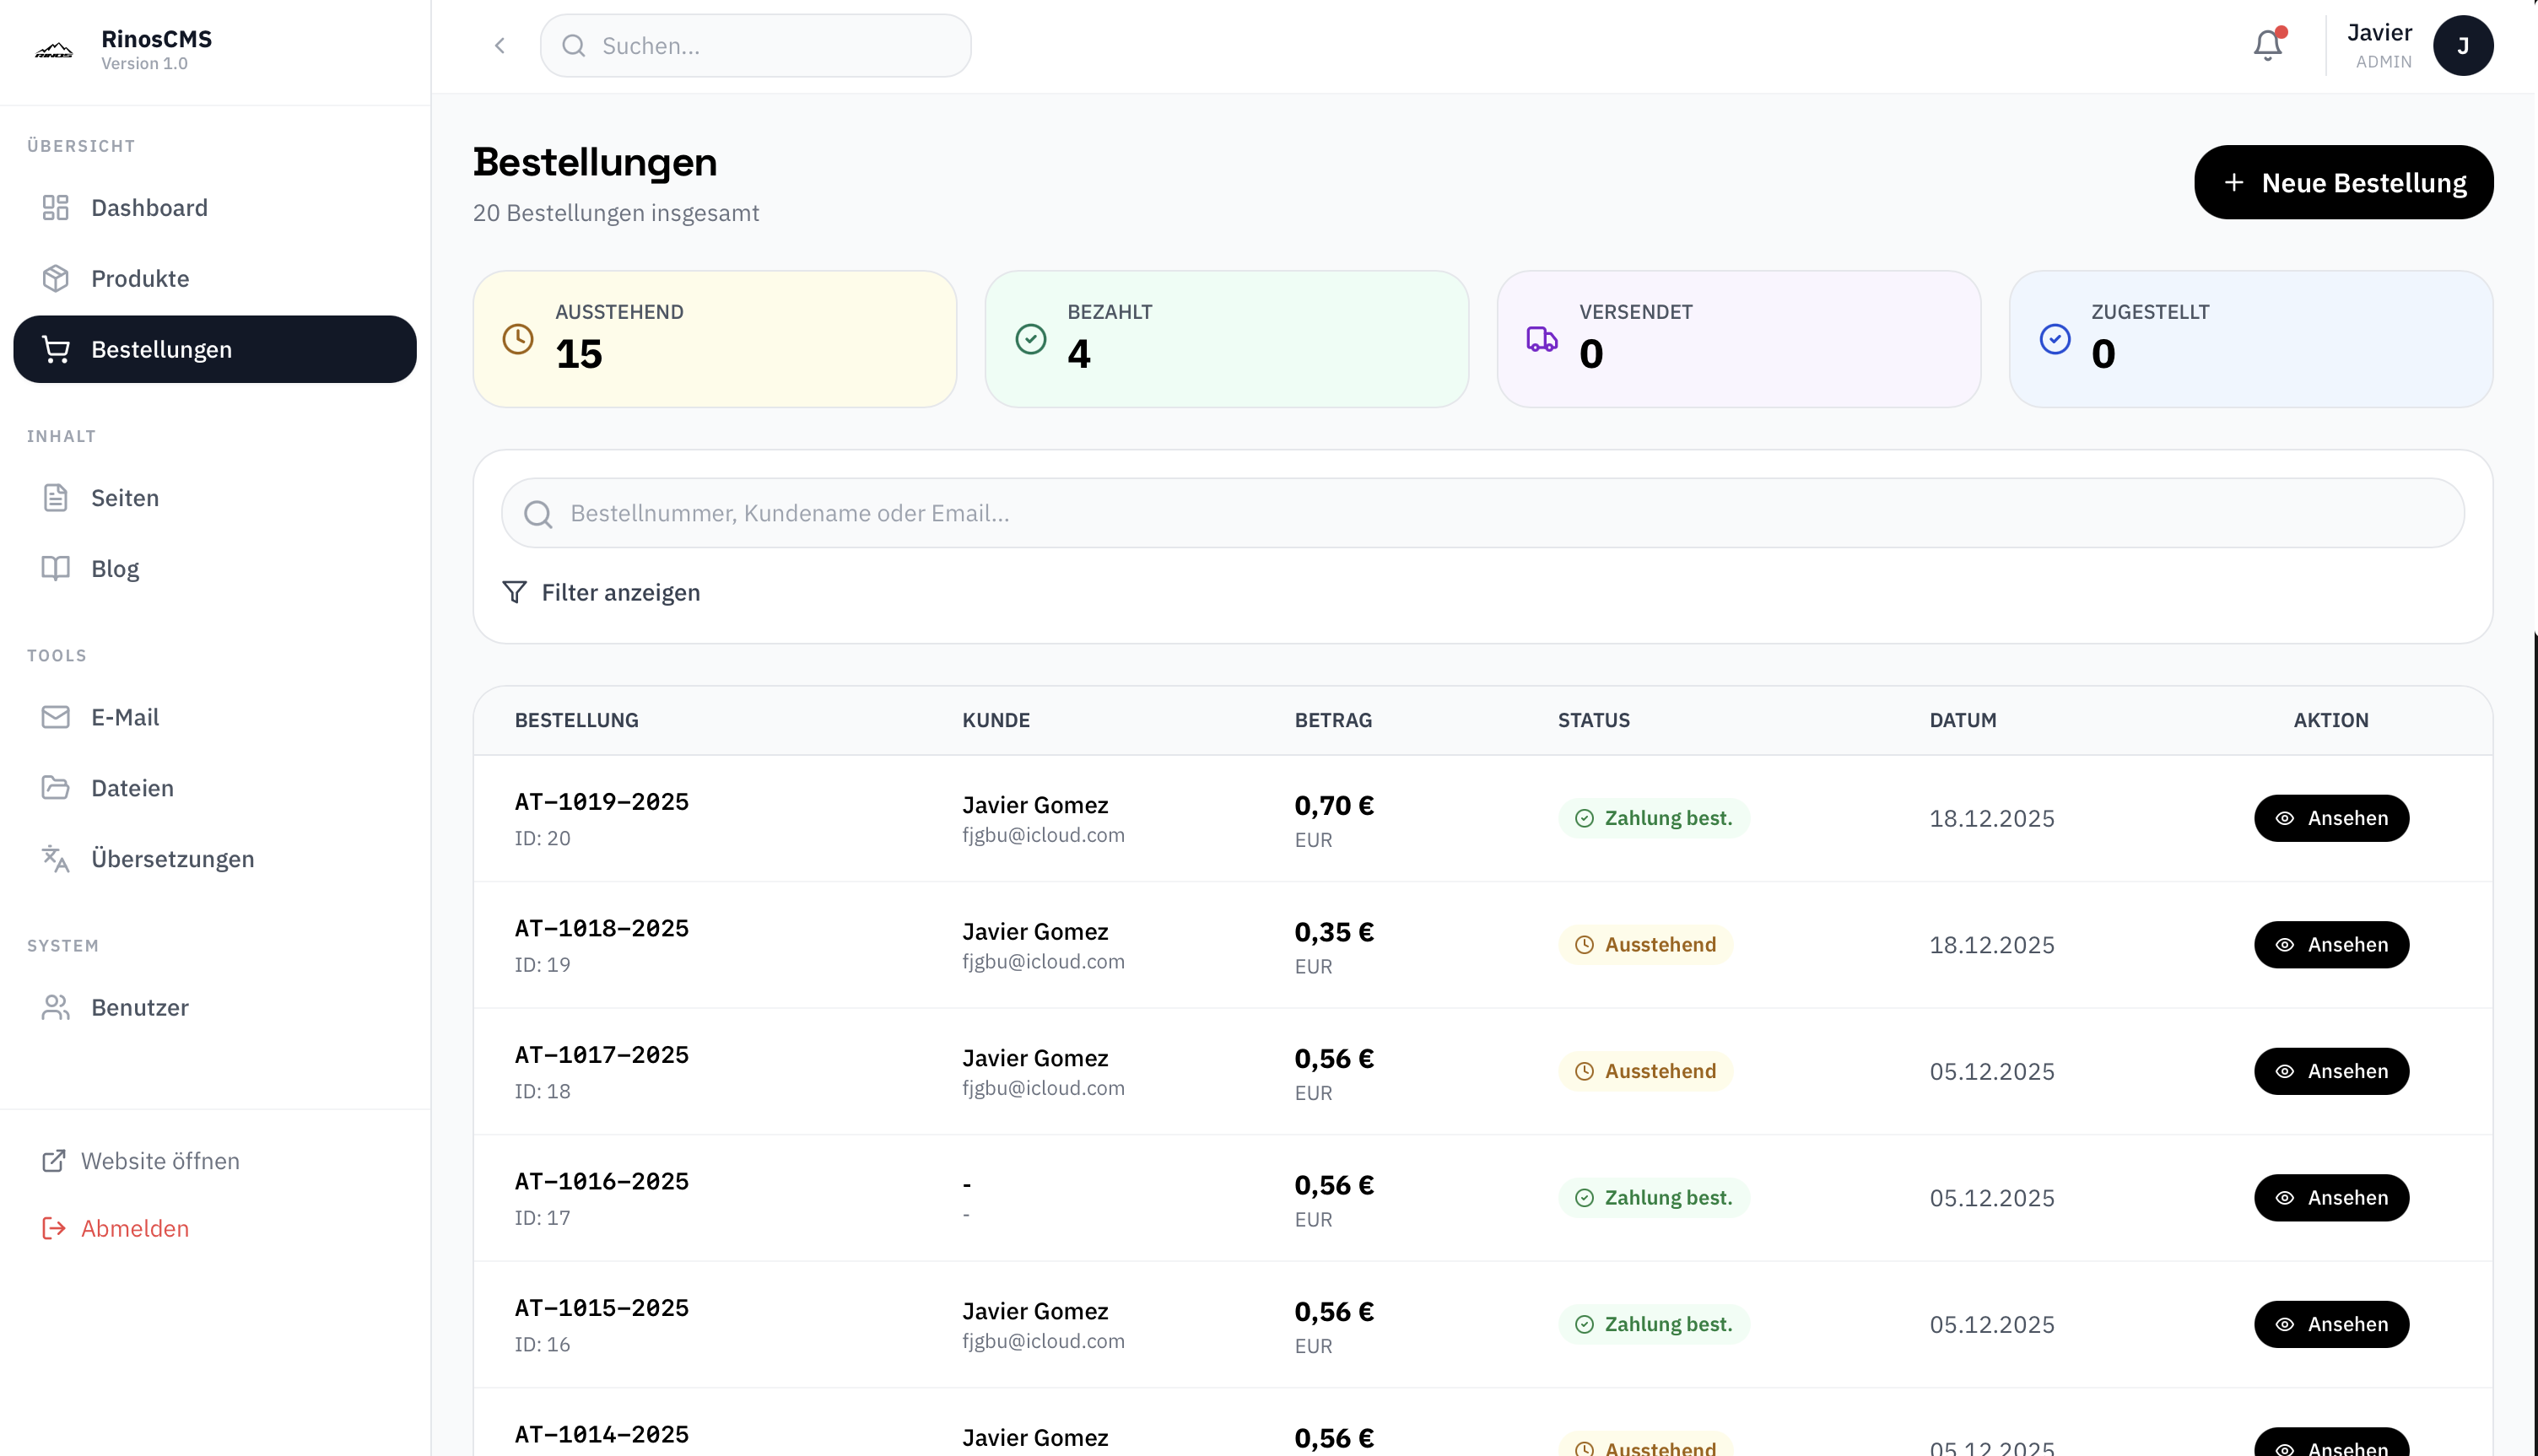
Task: Collapse sidebar with back chevron
Action: click(x=500, y=46)
